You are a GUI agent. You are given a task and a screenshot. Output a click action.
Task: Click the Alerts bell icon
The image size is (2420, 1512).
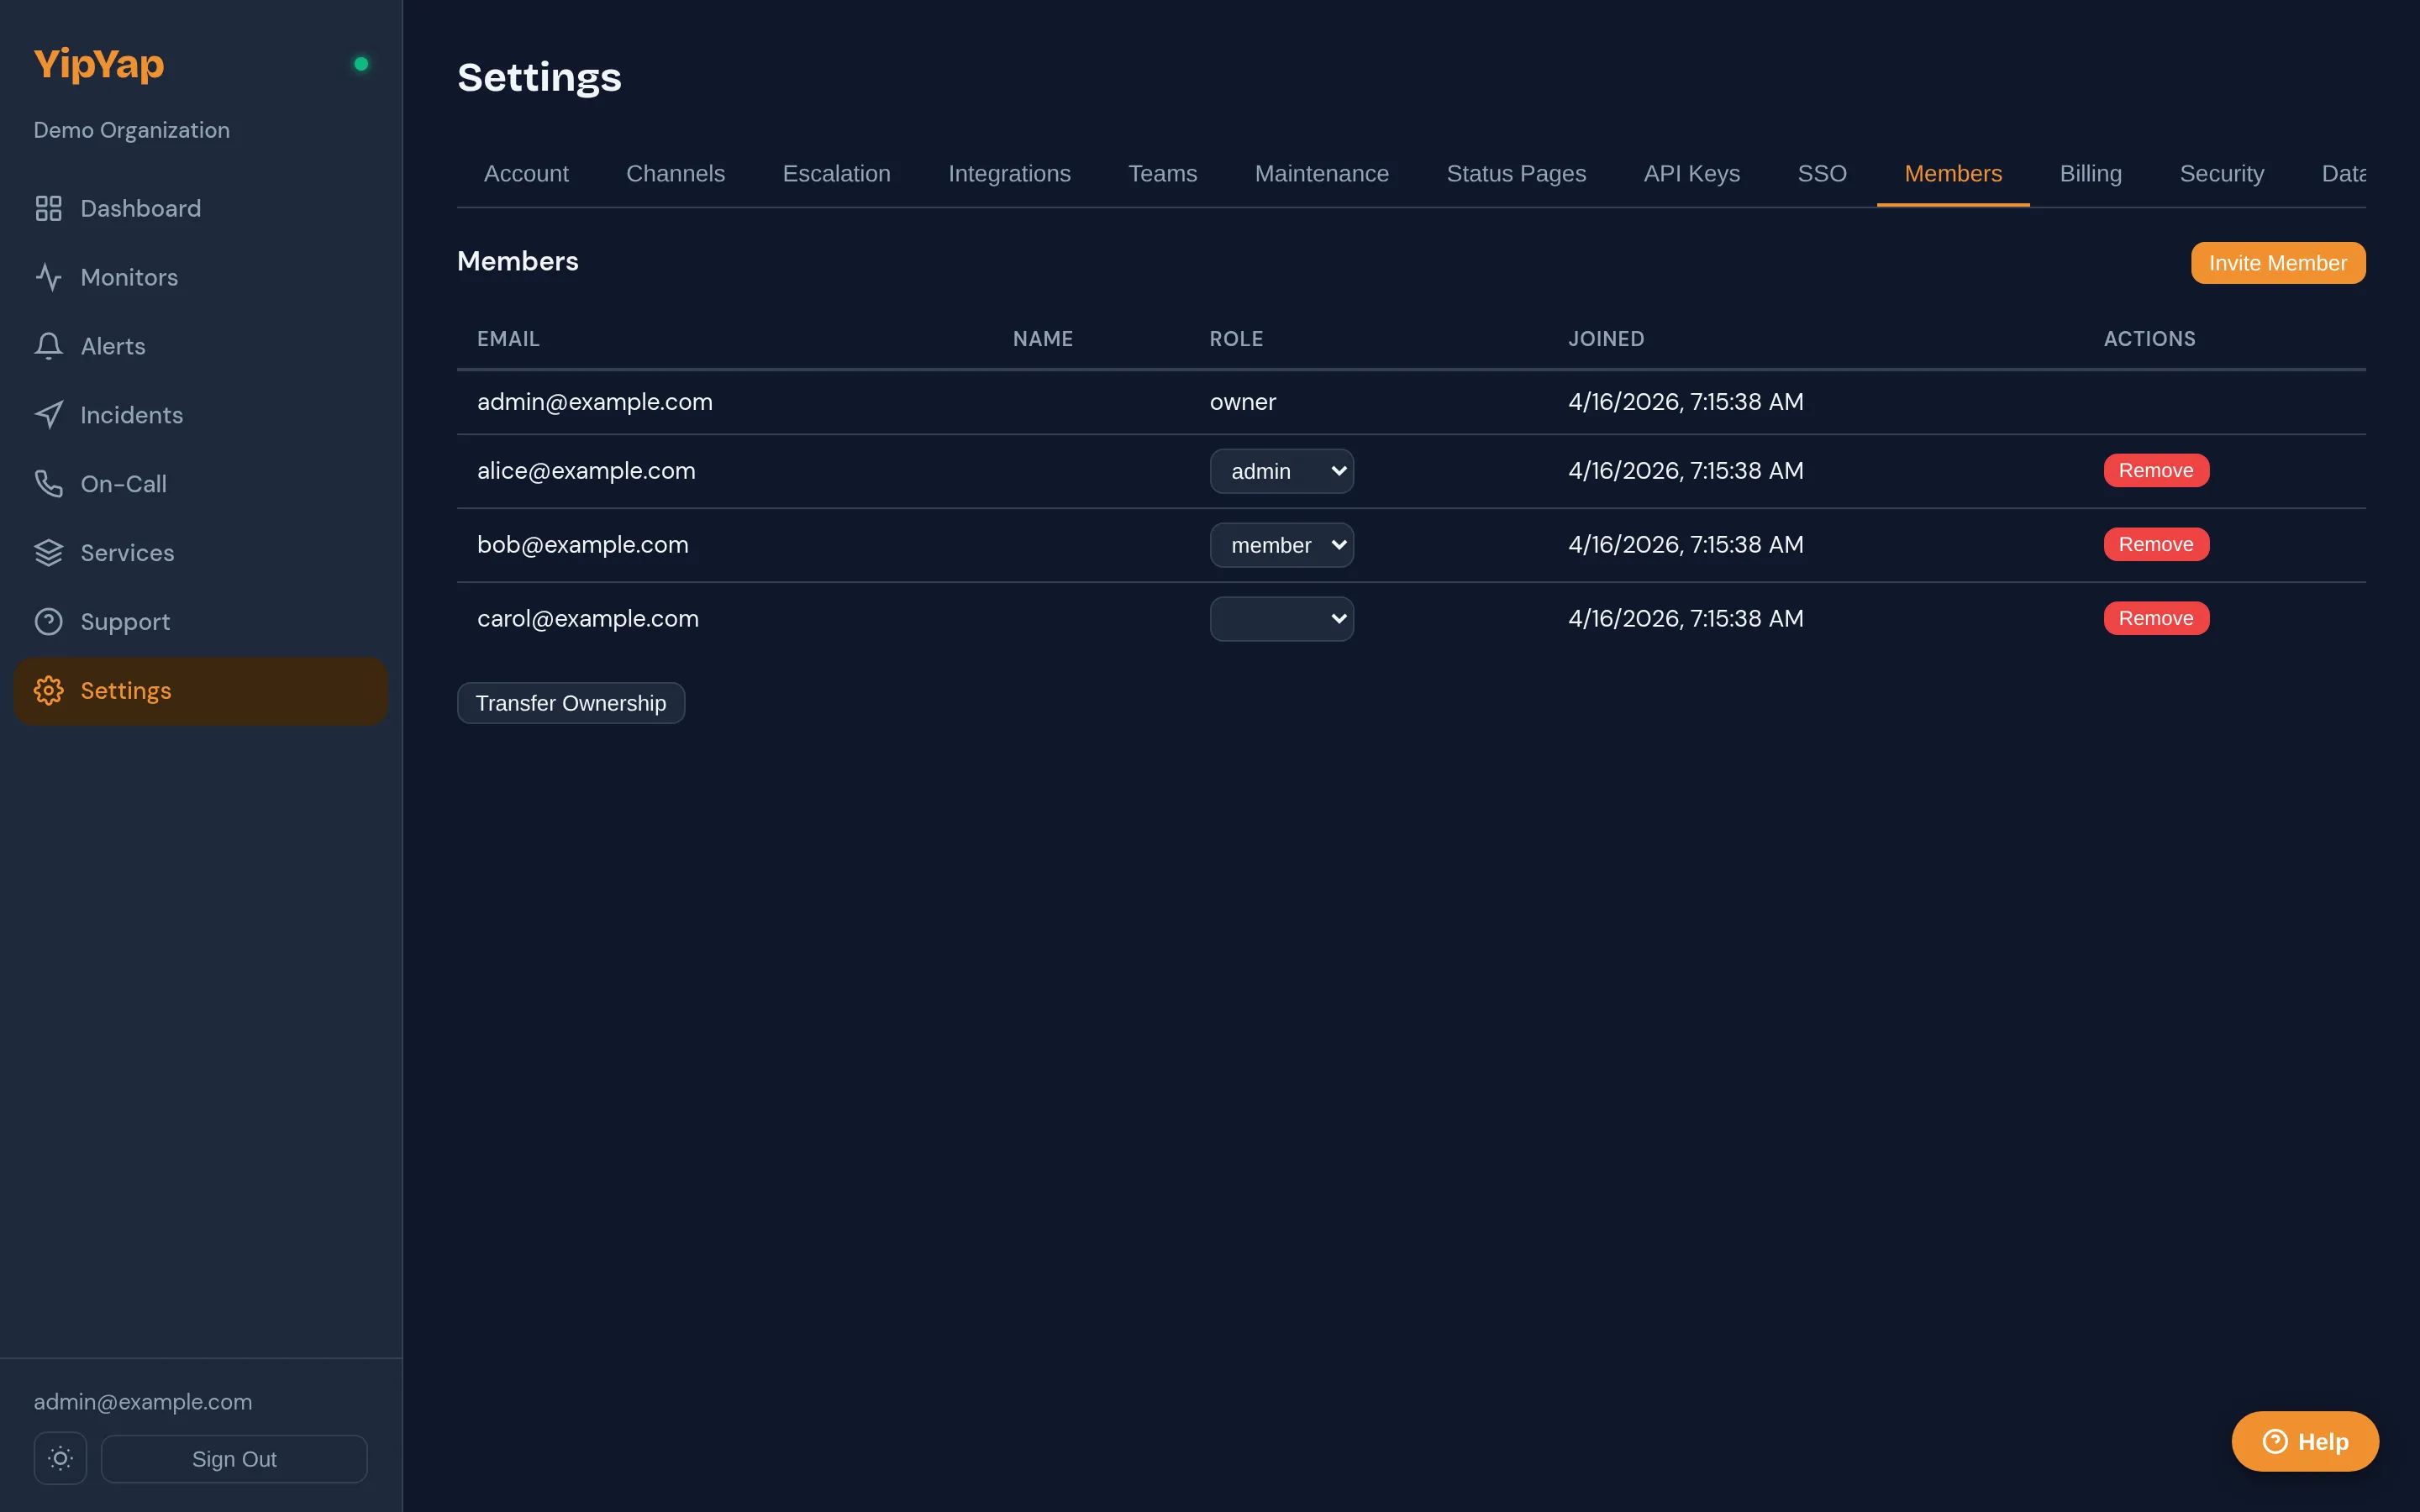point(49,345)
